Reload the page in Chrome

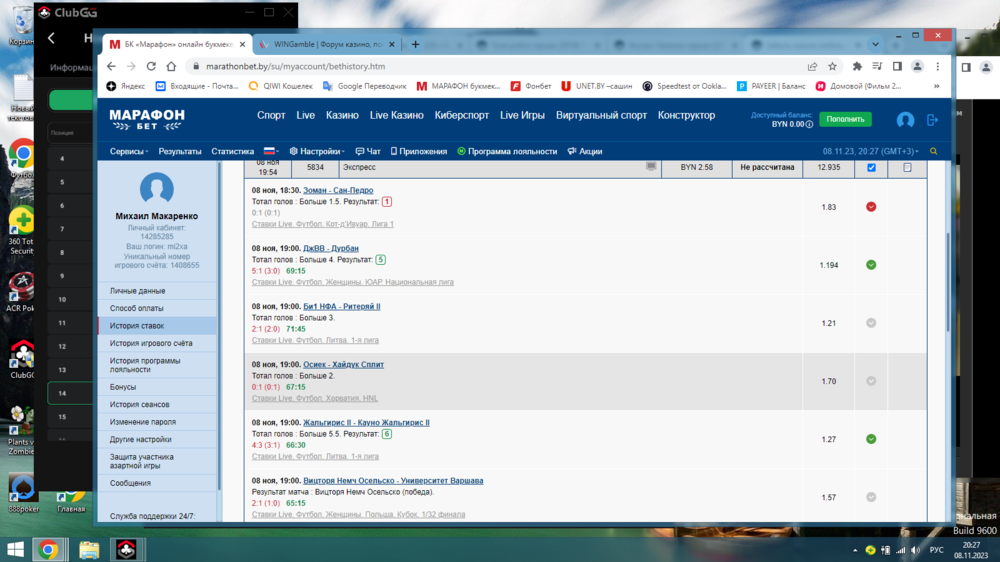pyautogui.click(x=151, y=67)
